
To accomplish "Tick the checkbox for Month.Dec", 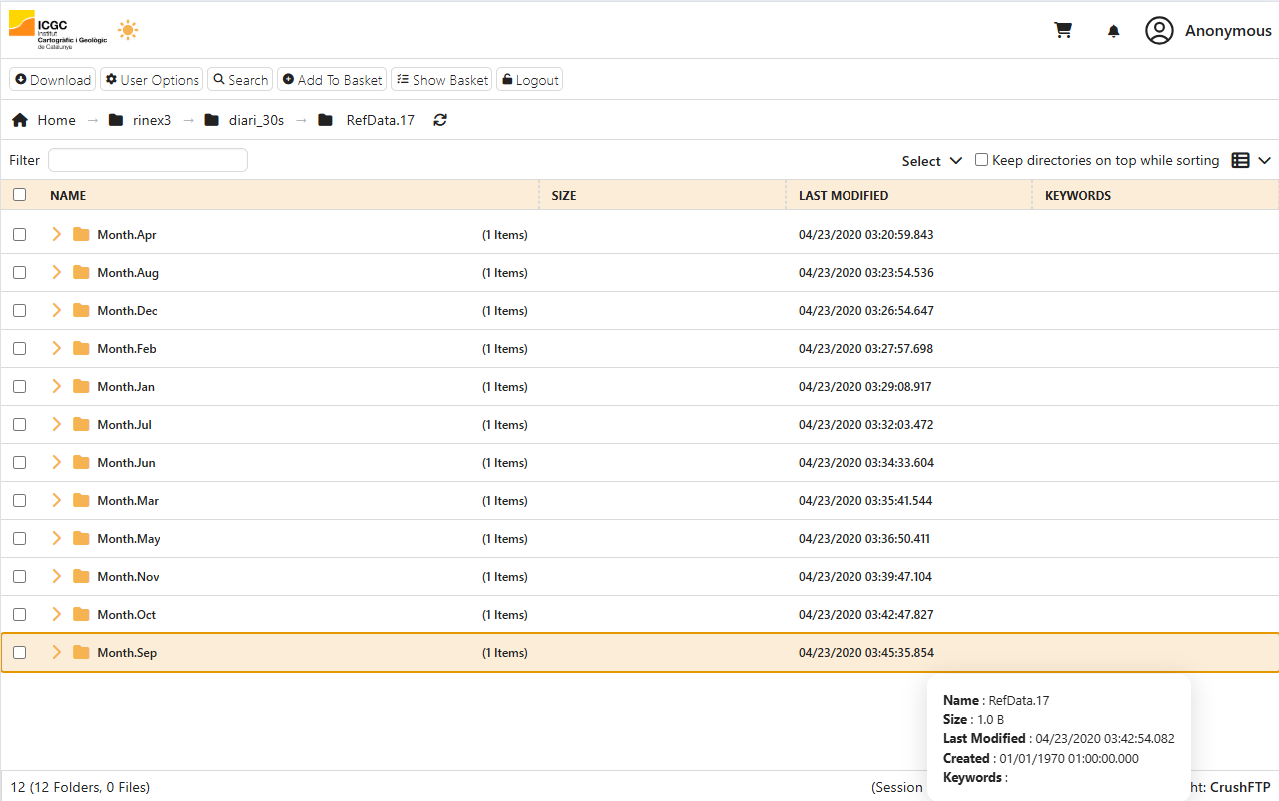I will [x=19, y=310].
